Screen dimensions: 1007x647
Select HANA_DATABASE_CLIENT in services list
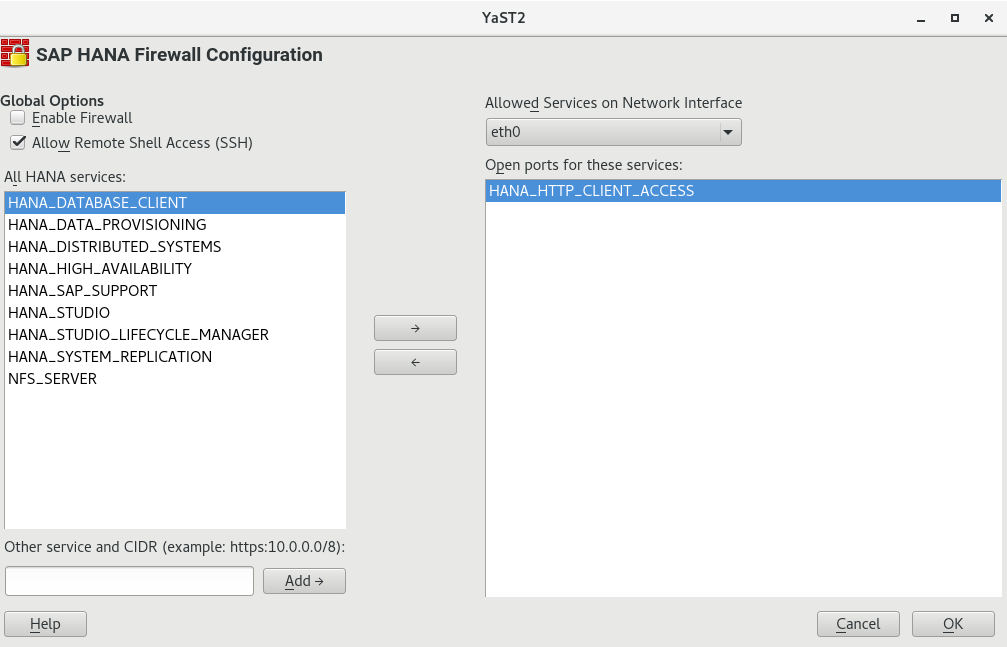coord(97,203)
